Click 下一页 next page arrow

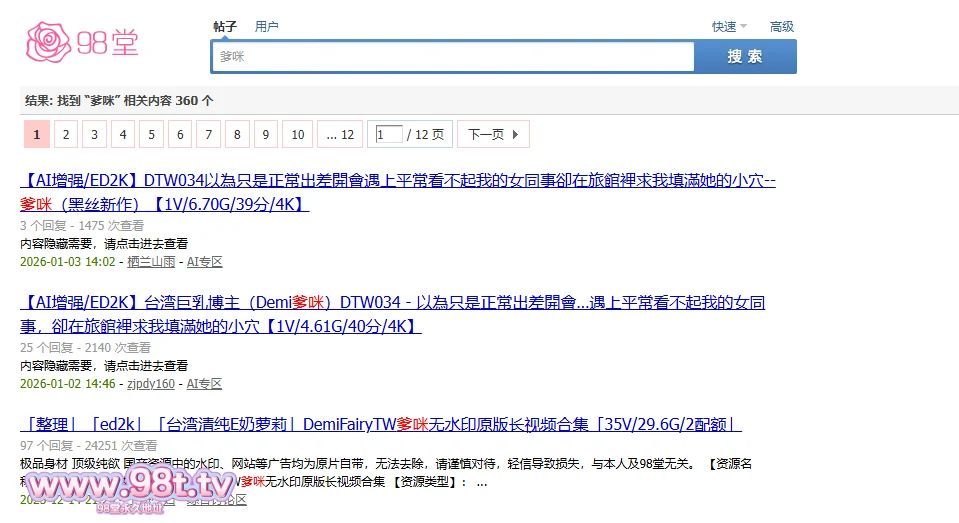click(493, 135)
